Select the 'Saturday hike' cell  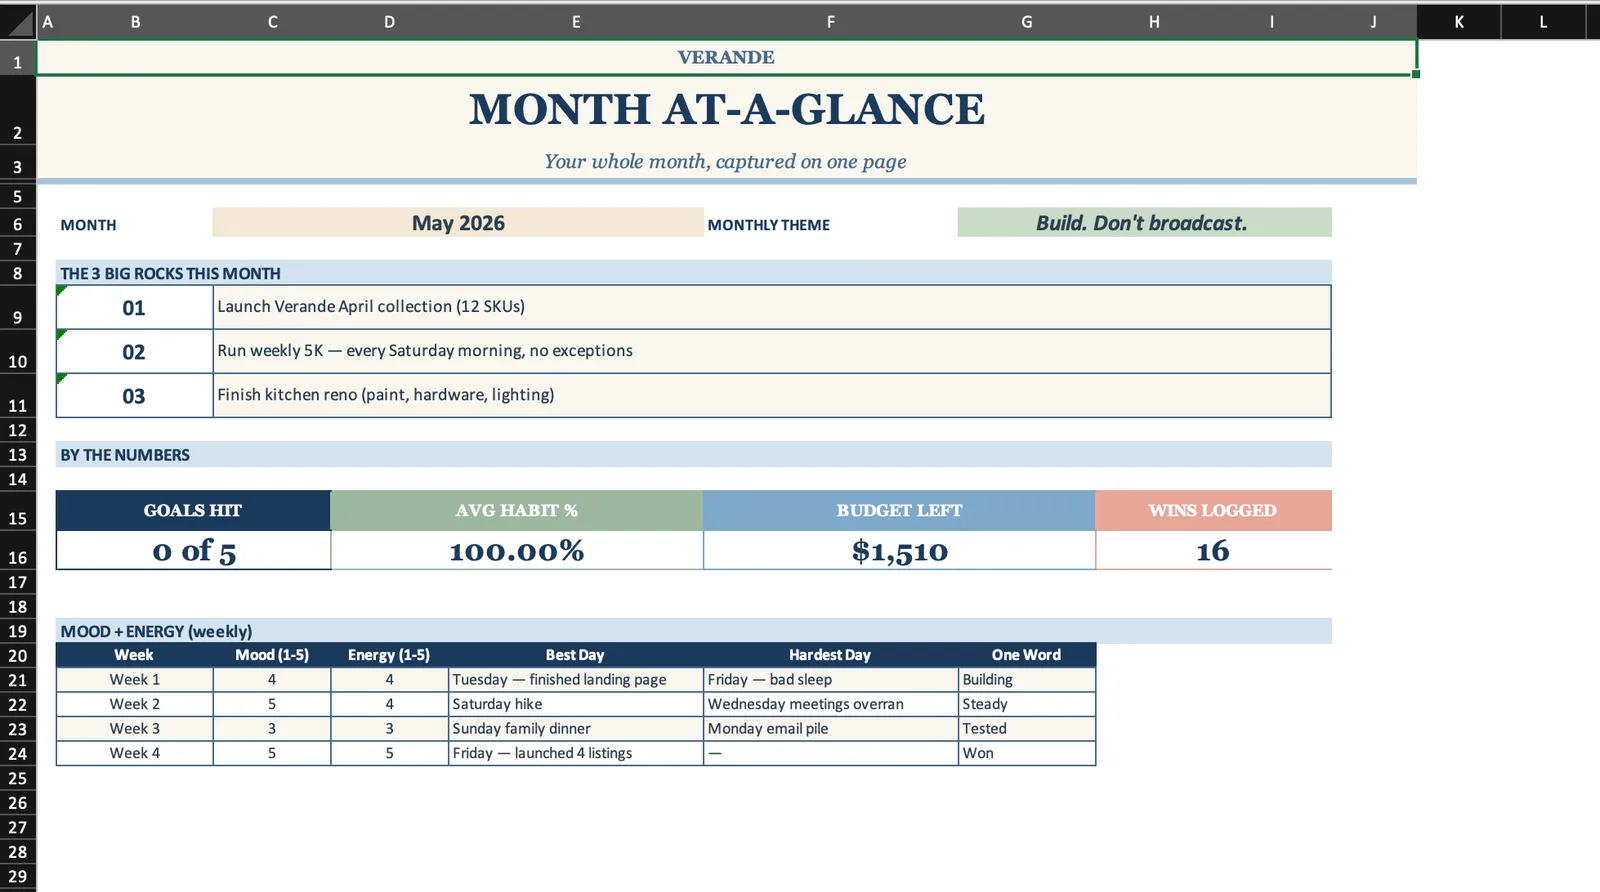pyautogui.click(x=576, y=704)
